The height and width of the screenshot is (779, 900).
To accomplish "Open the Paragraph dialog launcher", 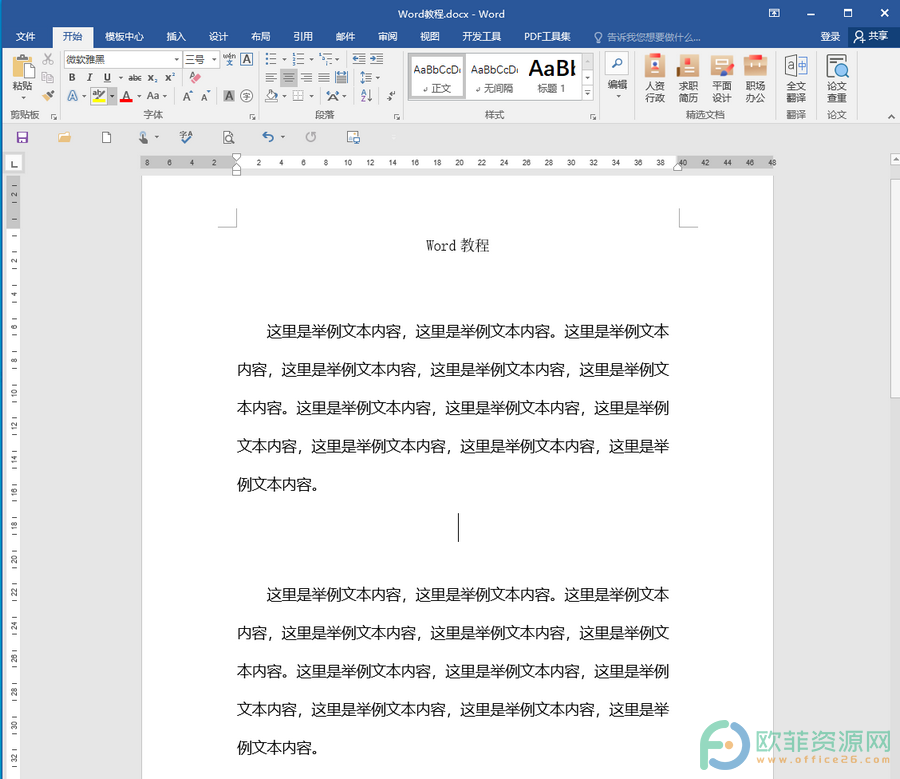I will 397,117.
